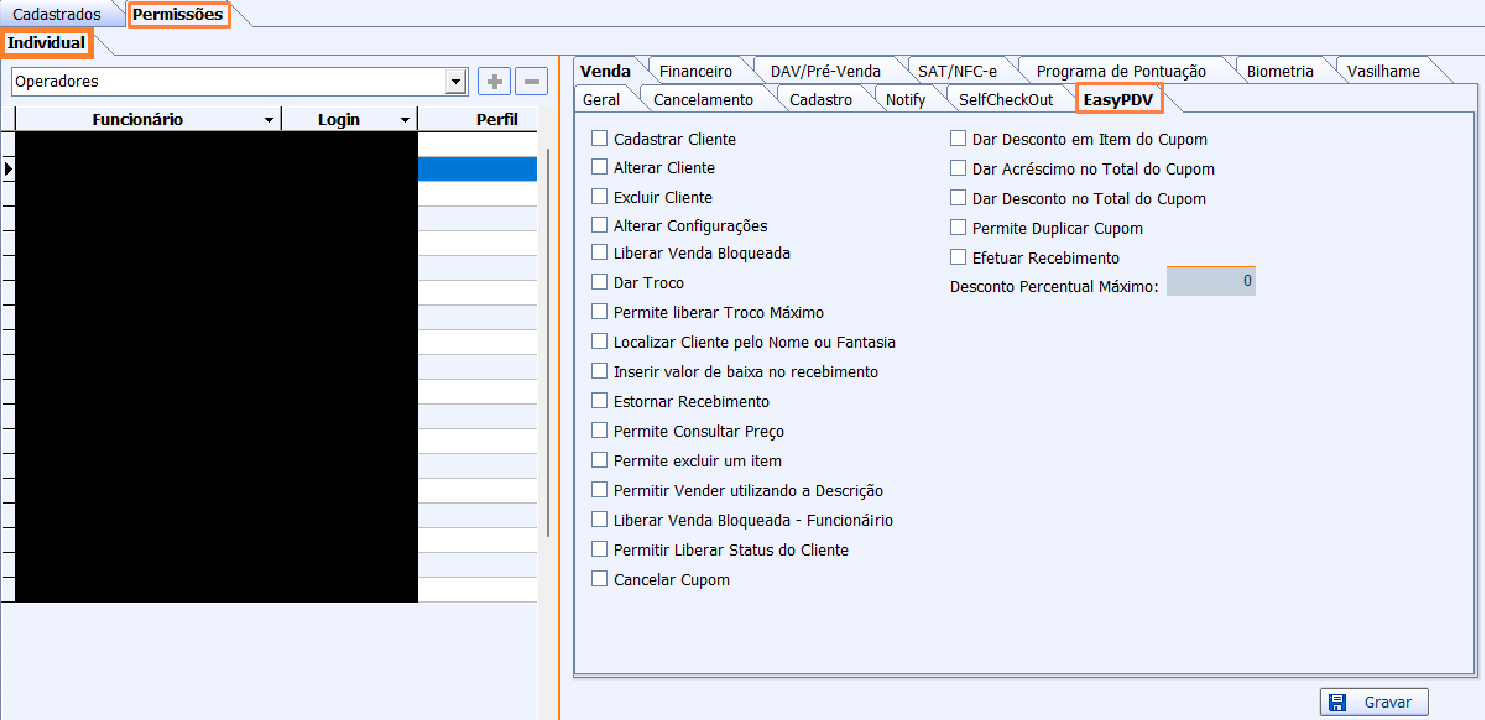Check the Cancelar Cupom option

pyautogui.click(x=600, y=579)
